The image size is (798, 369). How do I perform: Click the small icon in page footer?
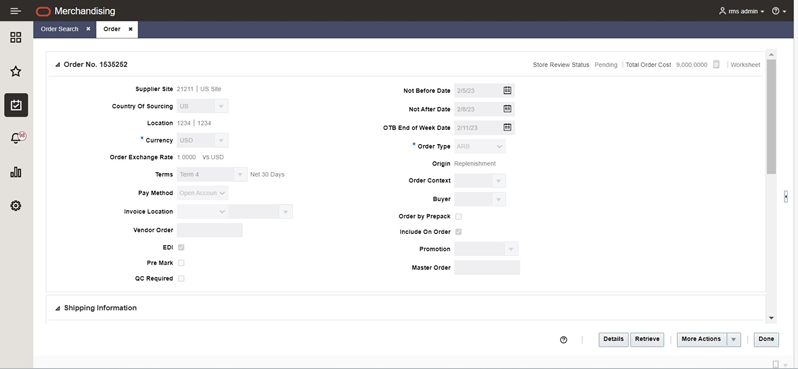(776, 364)
